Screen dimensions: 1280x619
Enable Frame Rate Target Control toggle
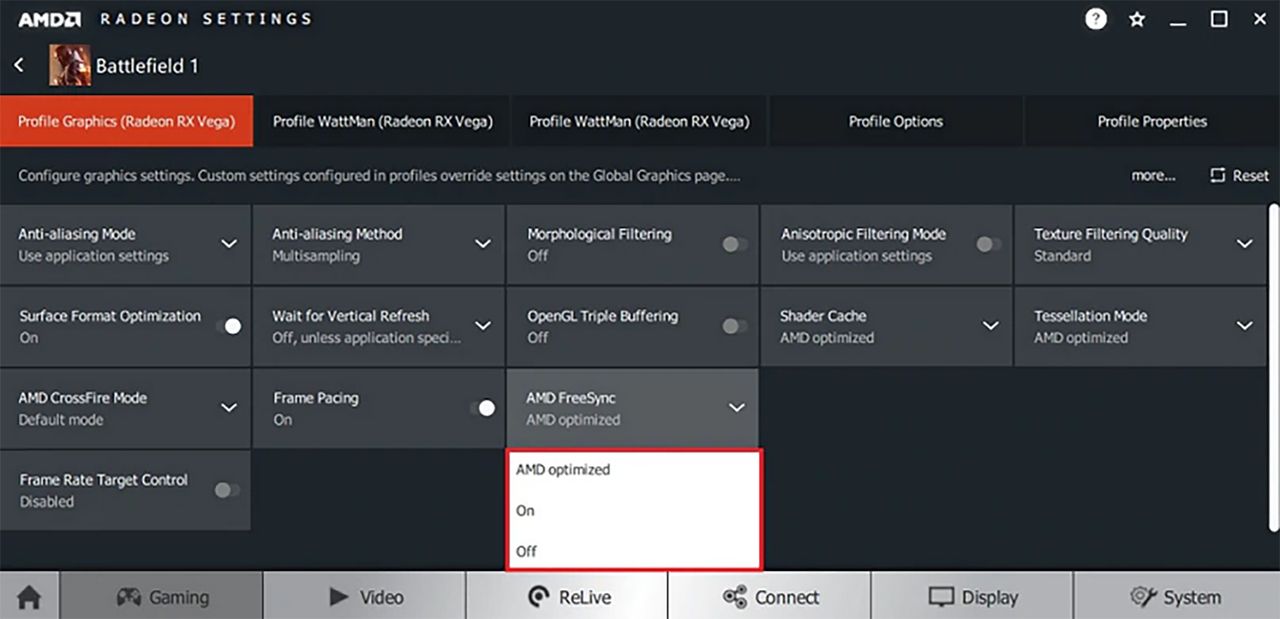click(x=227, y=490)
